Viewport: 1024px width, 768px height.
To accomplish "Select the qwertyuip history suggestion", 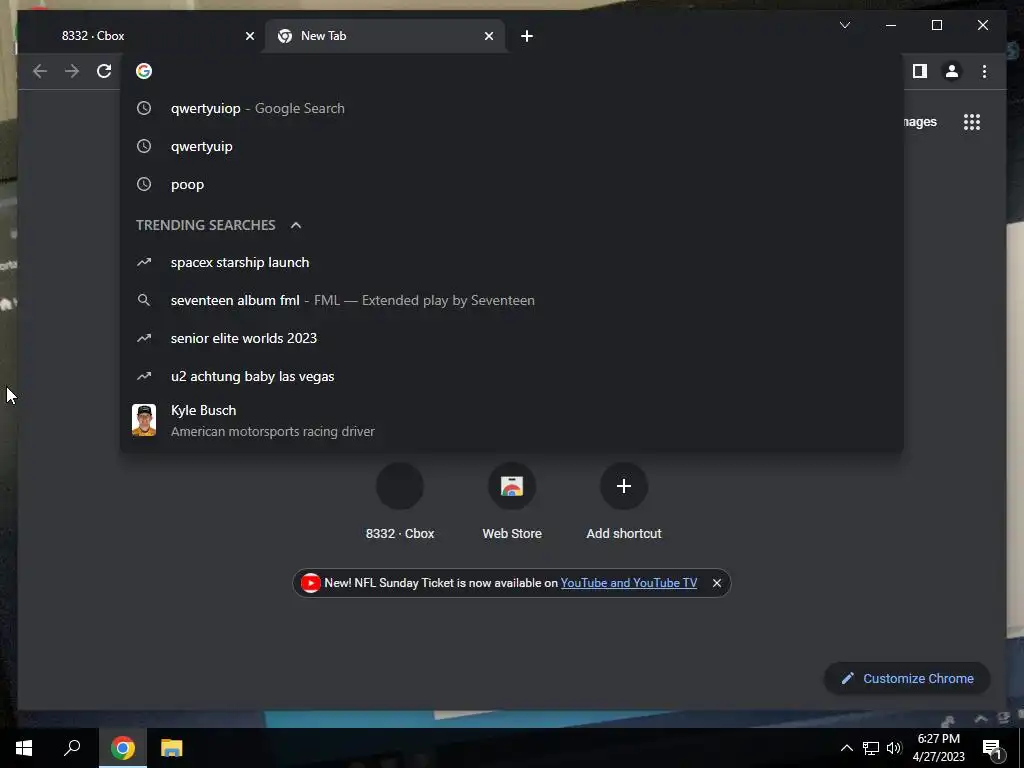I will point(513,146).
